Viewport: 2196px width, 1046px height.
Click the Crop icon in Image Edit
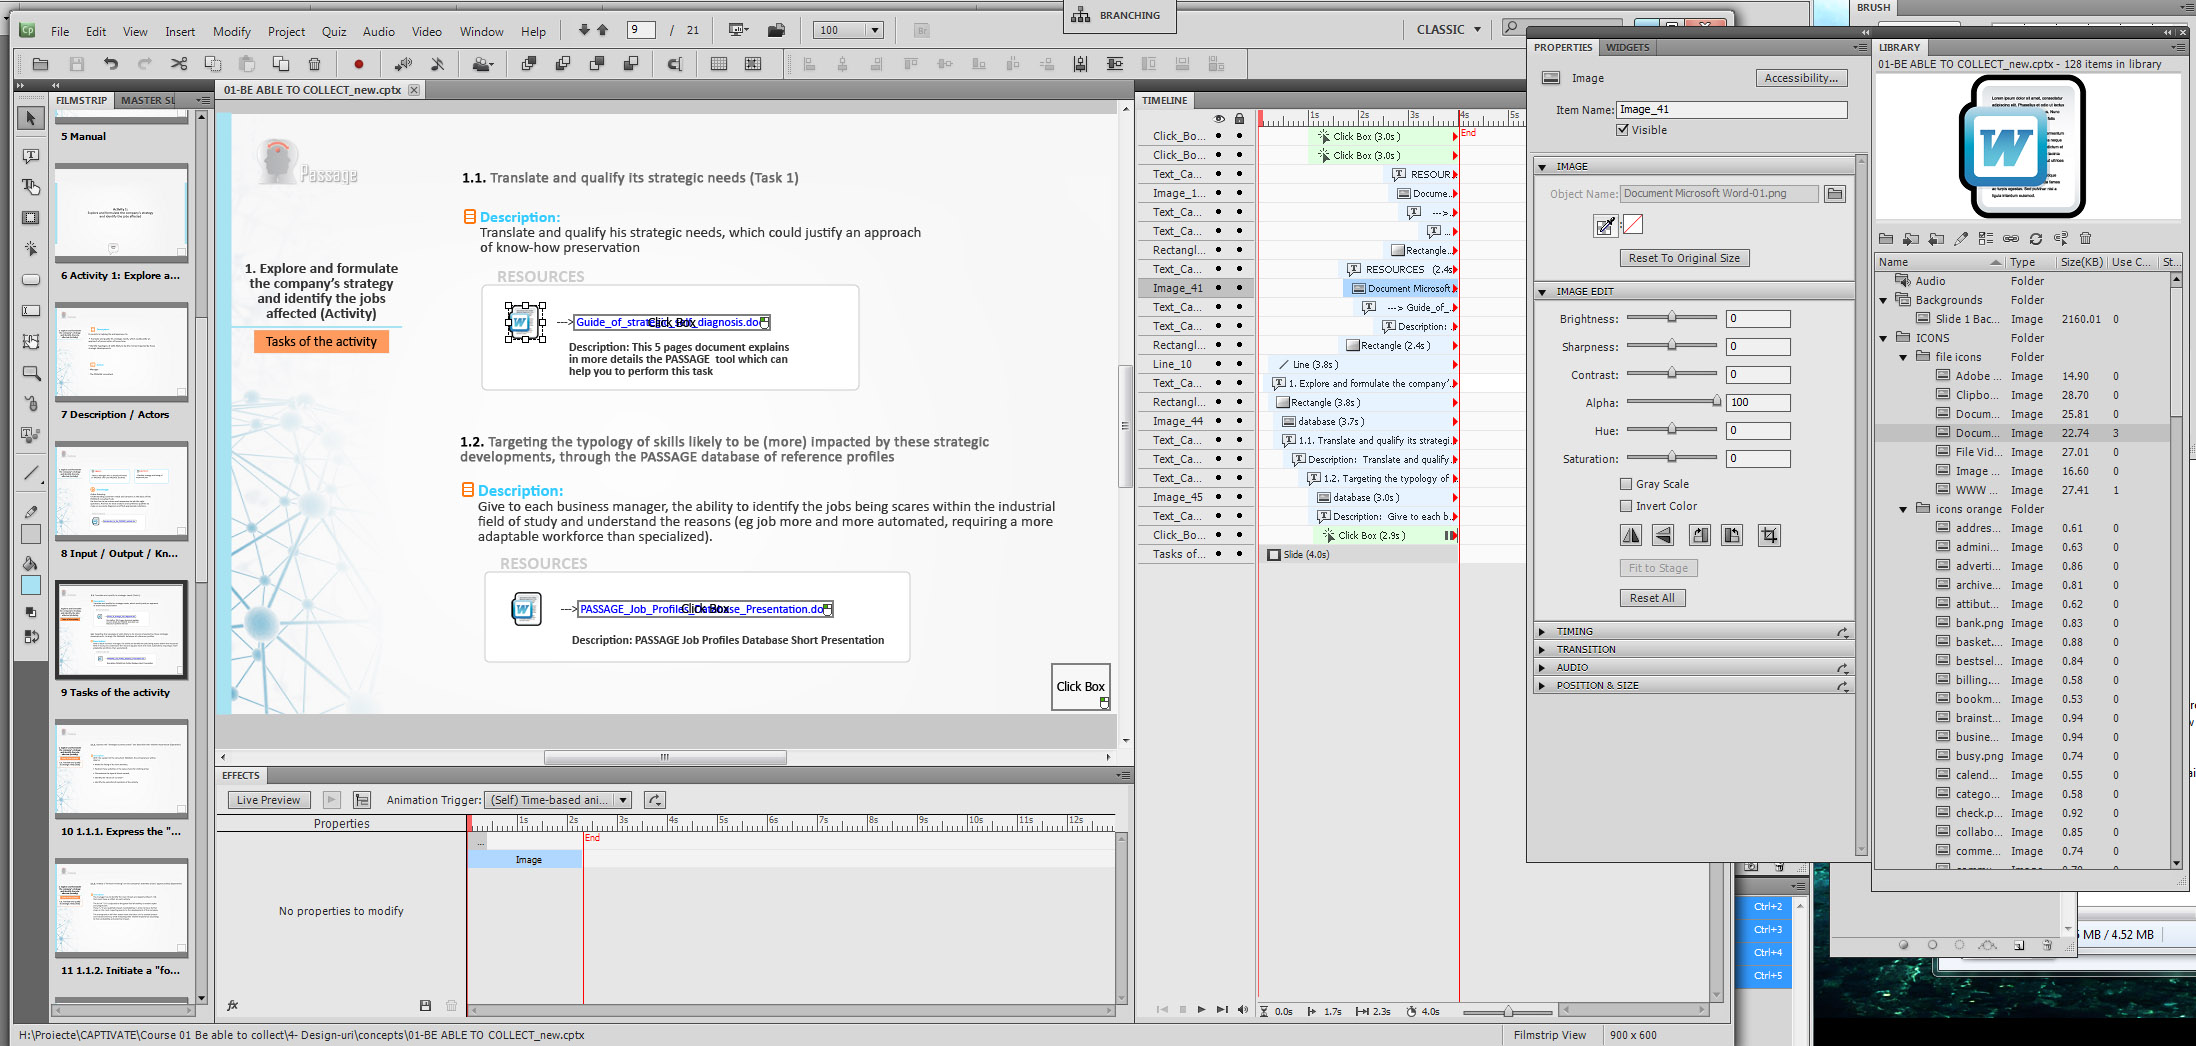click(1768, 536)
